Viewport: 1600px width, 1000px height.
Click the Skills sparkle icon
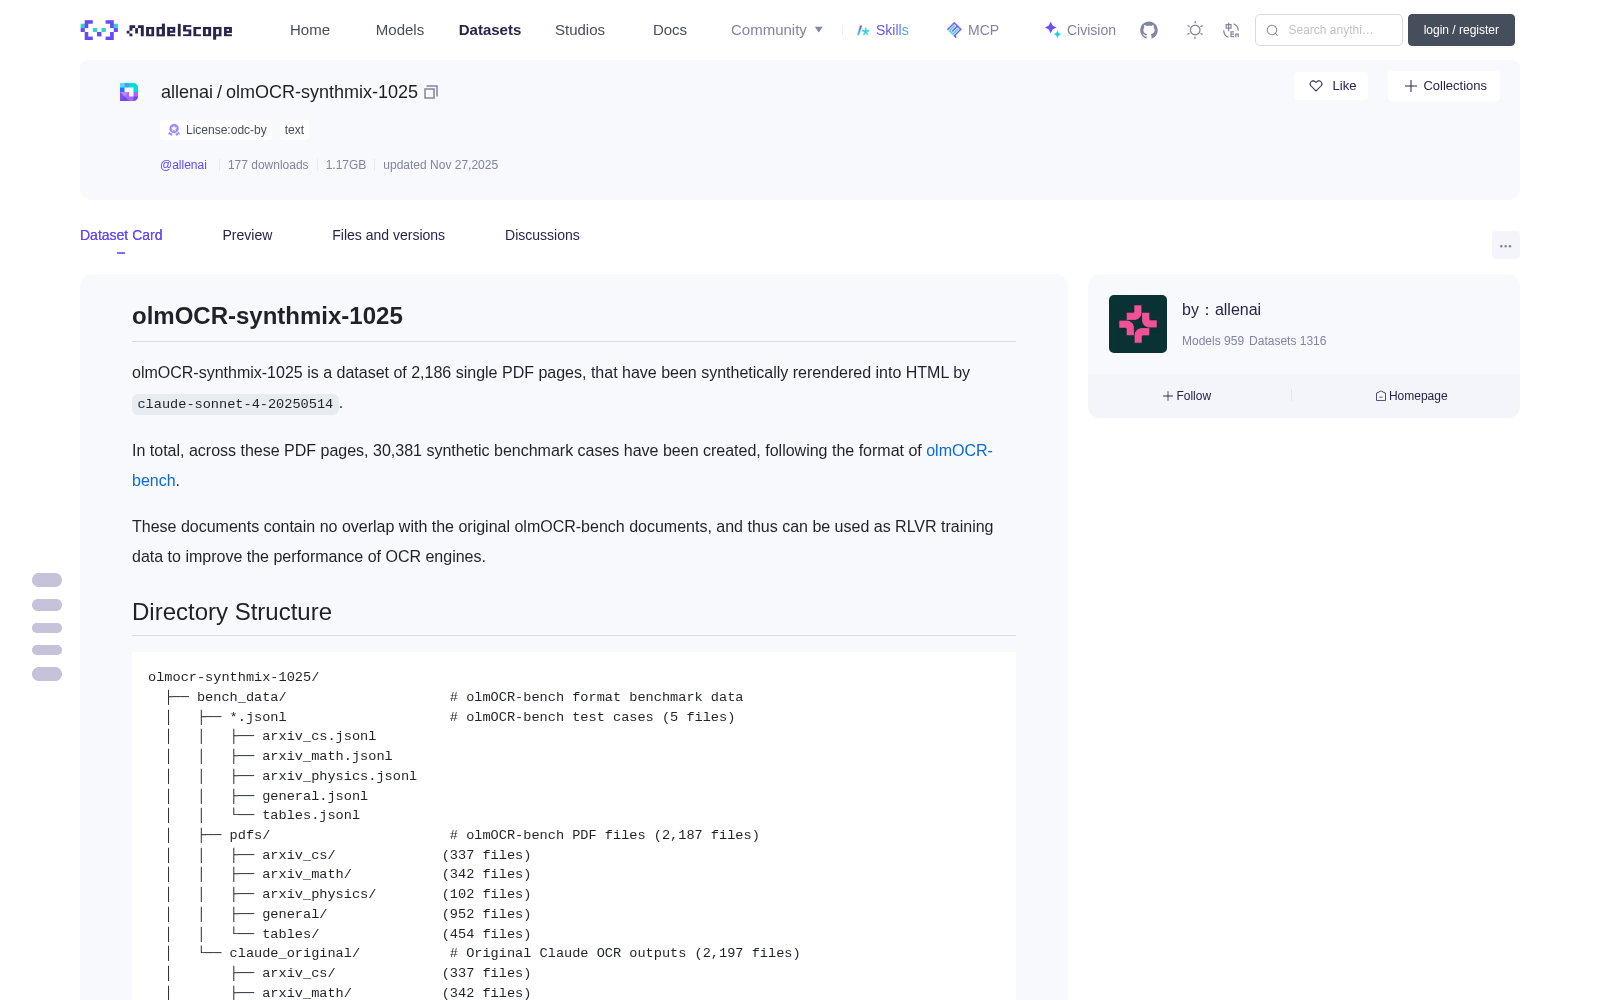(863, 30)
